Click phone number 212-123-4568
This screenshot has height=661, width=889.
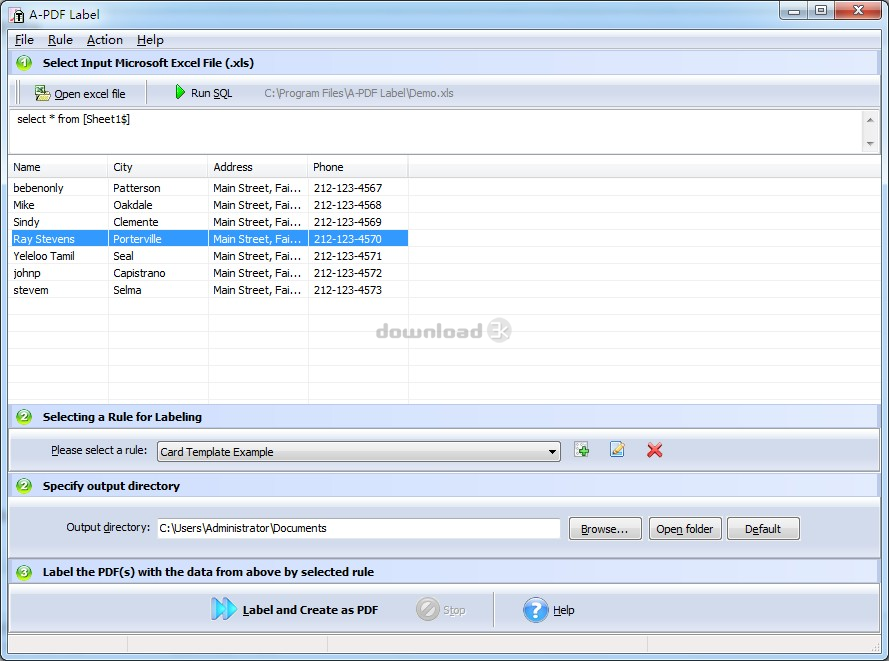pos(348,205)
